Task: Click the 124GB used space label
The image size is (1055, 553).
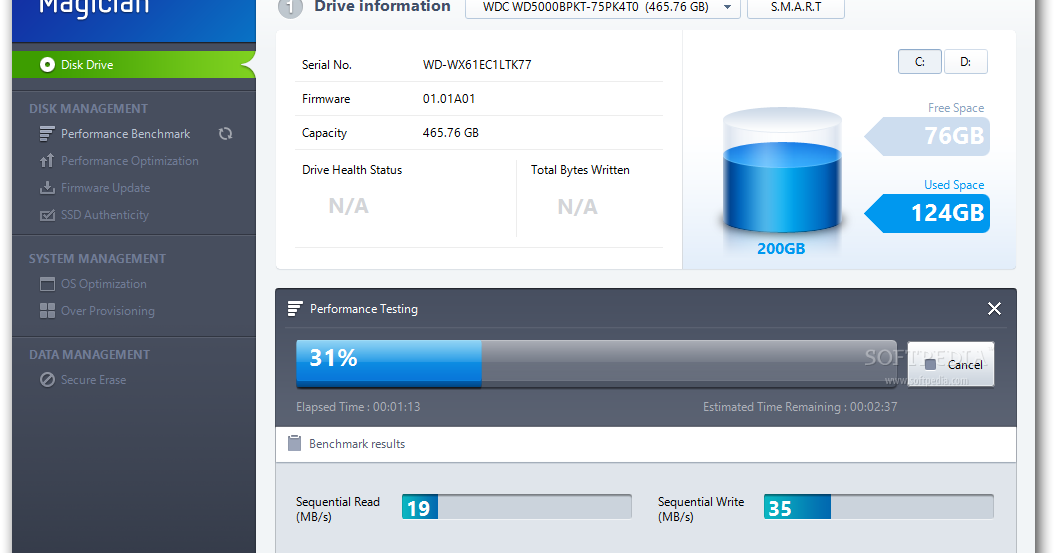Action: (929, 213)
